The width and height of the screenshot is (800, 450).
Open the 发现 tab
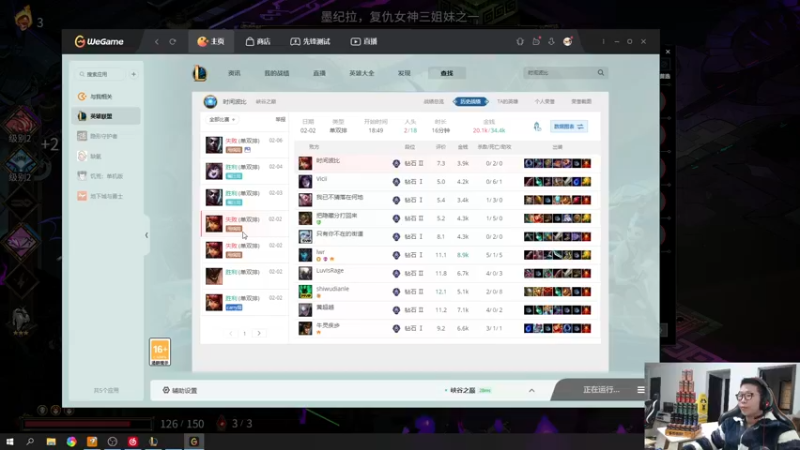[x=404, y=73]
